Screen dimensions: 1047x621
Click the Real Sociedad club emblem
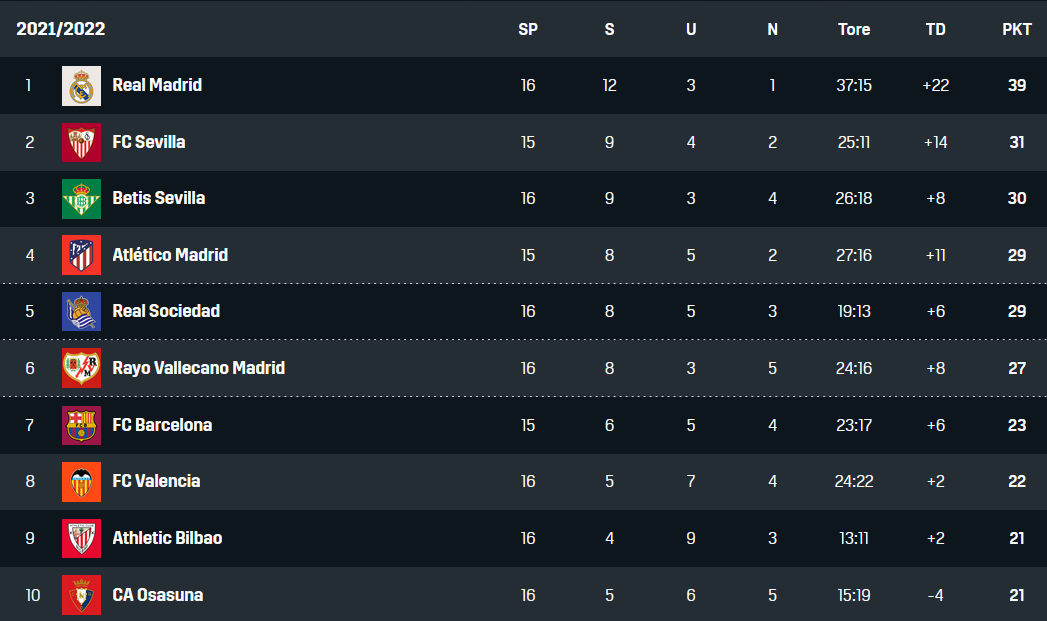tap(81, 311)
